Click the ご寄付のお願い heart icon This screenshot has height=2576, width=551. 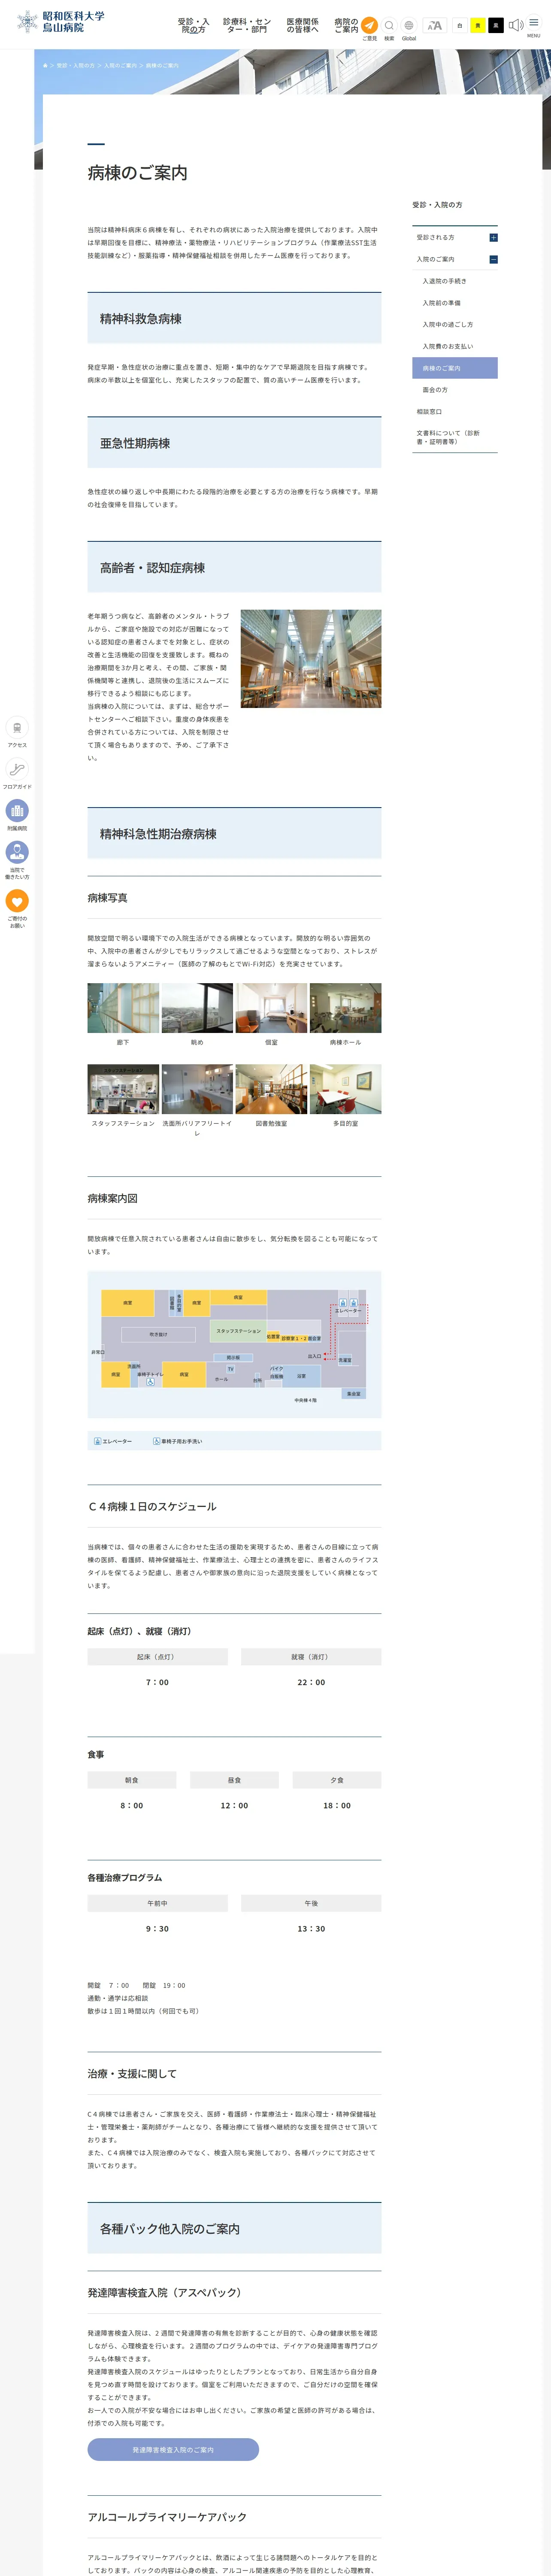tap(17, 901)
